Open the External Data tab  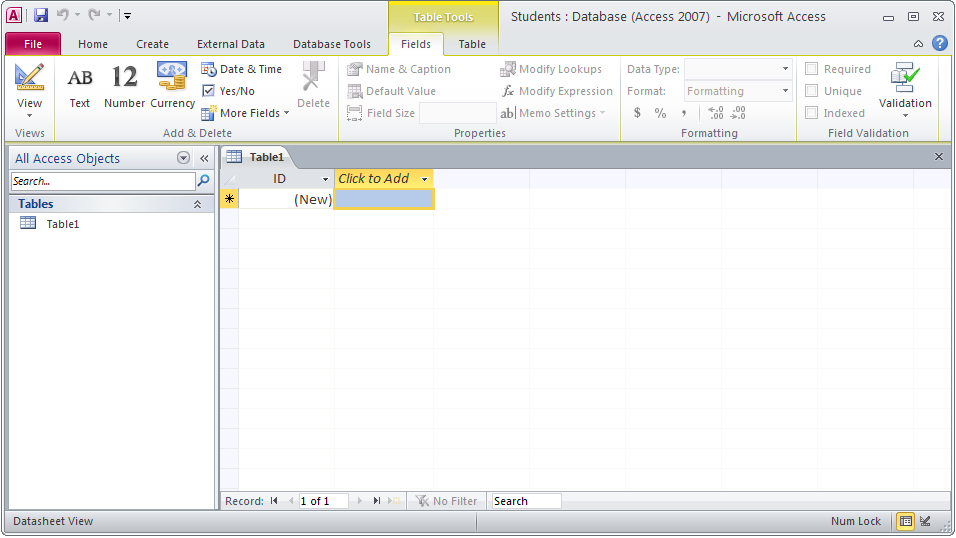(230, 44)
